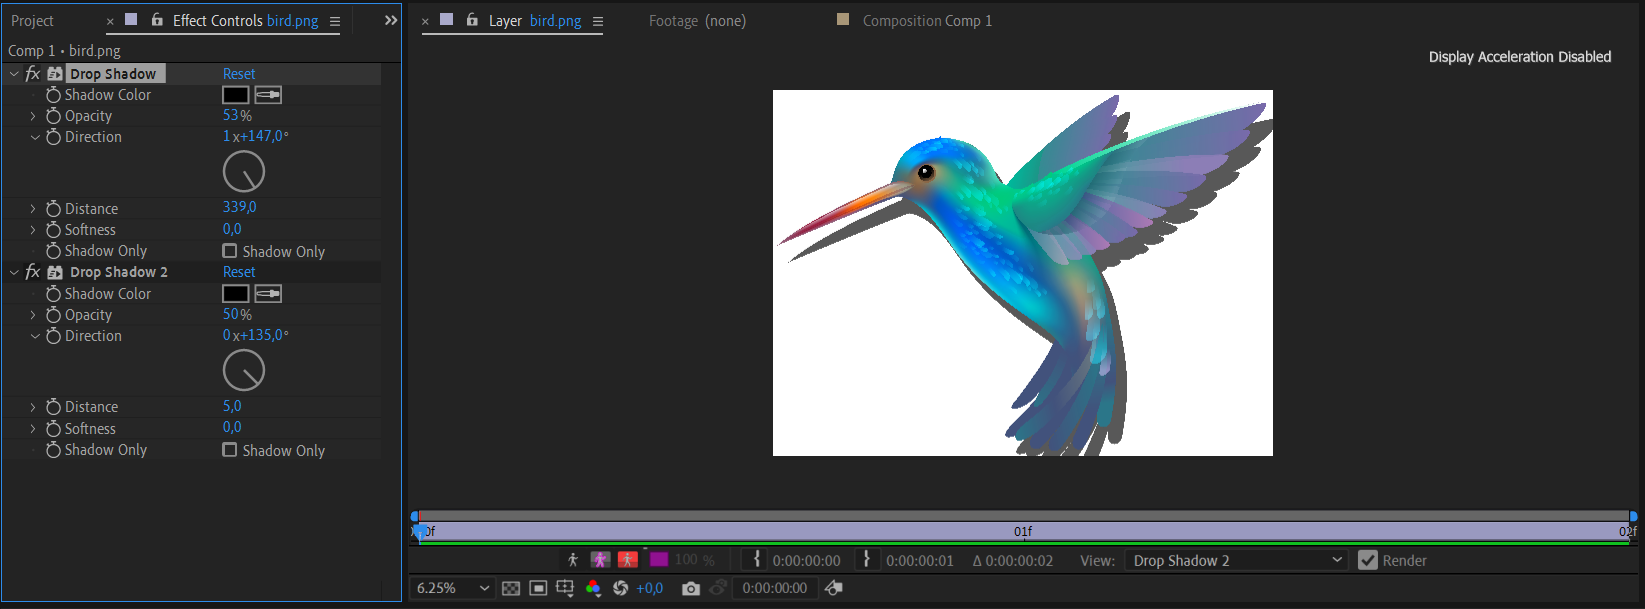Image resolution: width=1645 pixels, height=609 pixels.
Task: Open the Composition Comp 1 tab
Action: tap(926, 20)
